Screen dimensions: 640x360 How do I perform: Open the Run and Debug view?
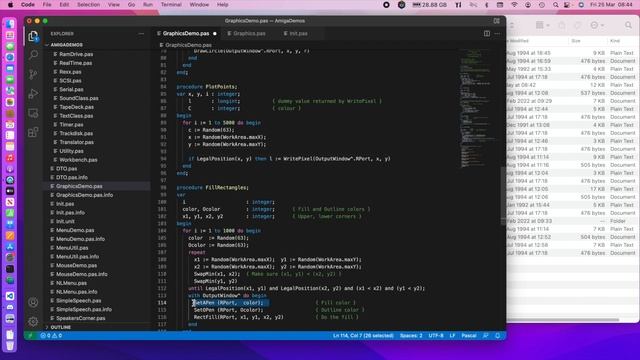click(x=33, y=94)
